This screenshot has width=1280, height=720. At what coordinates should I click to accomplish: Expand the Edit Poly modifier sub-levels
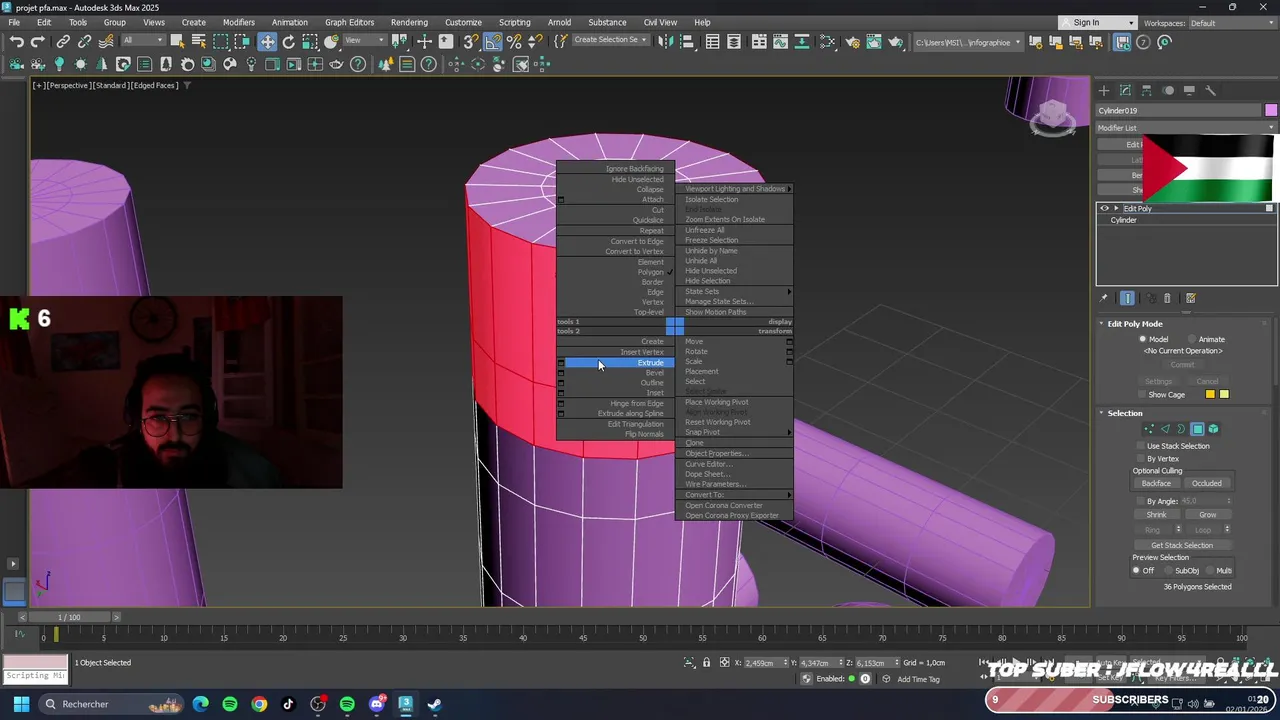click(1116, 208)
